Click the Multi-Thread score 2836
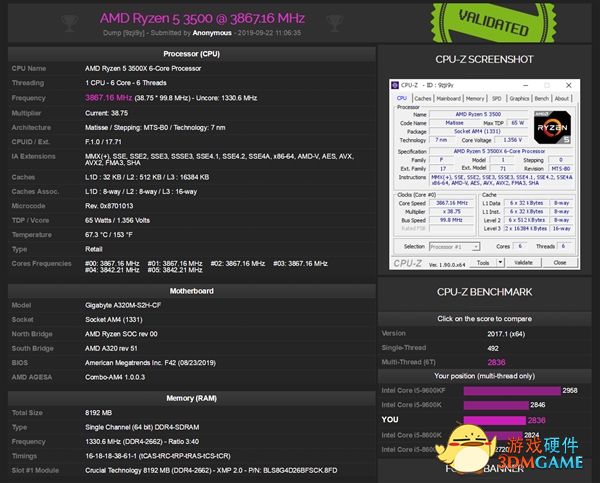The width and height of the screenshot is (600, 483). coord(496,362)
